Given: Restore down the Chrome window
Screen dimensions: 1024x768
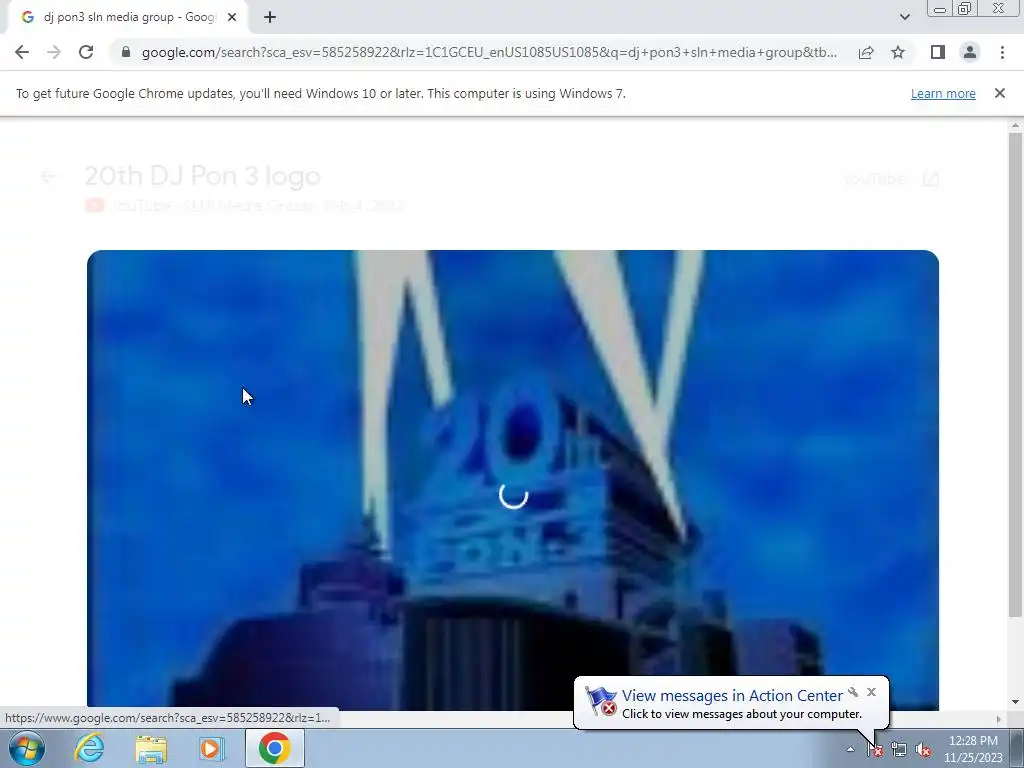Looking at the screenshot, I should coord(964,9).
